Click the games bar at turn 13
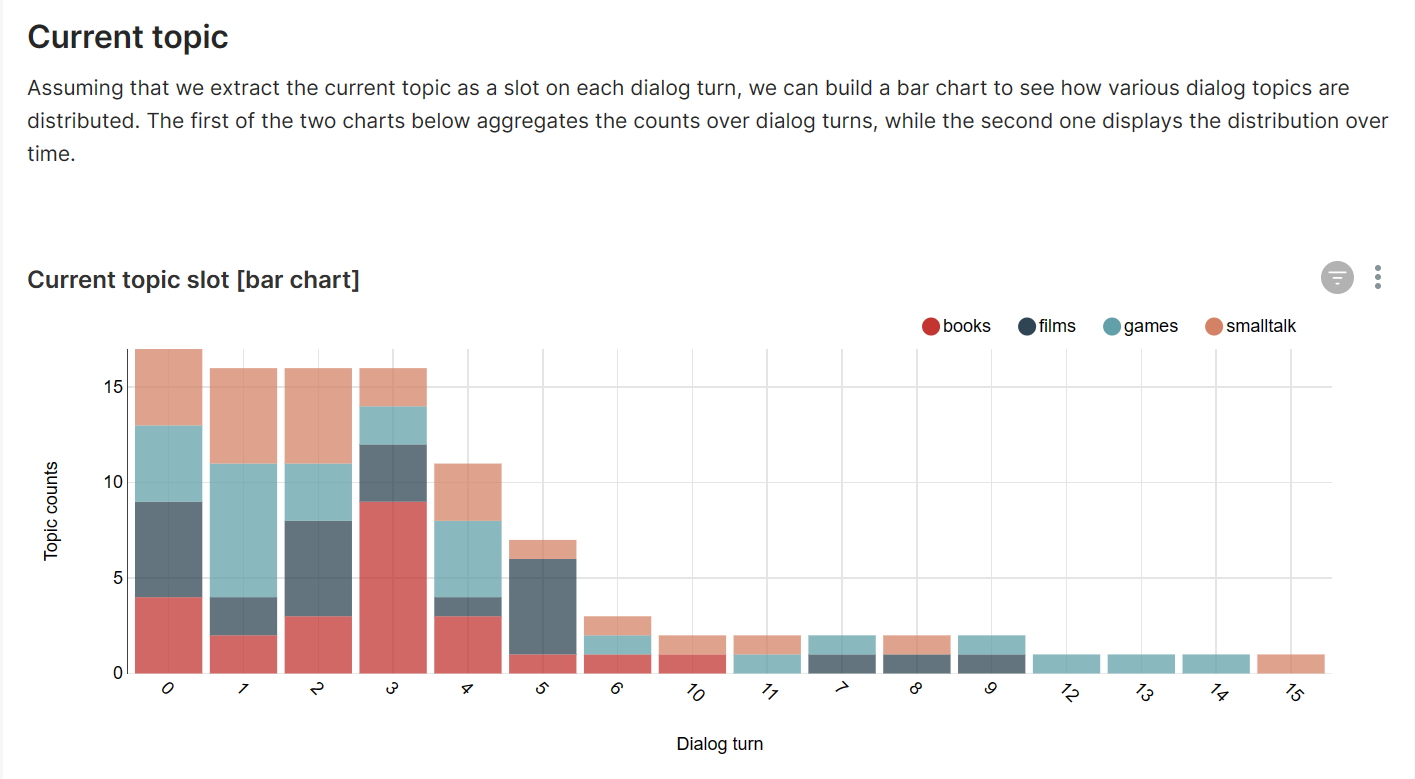The width and height of the screenshot is (1415, 779). pyautogui.click(x=1141, y=664)
